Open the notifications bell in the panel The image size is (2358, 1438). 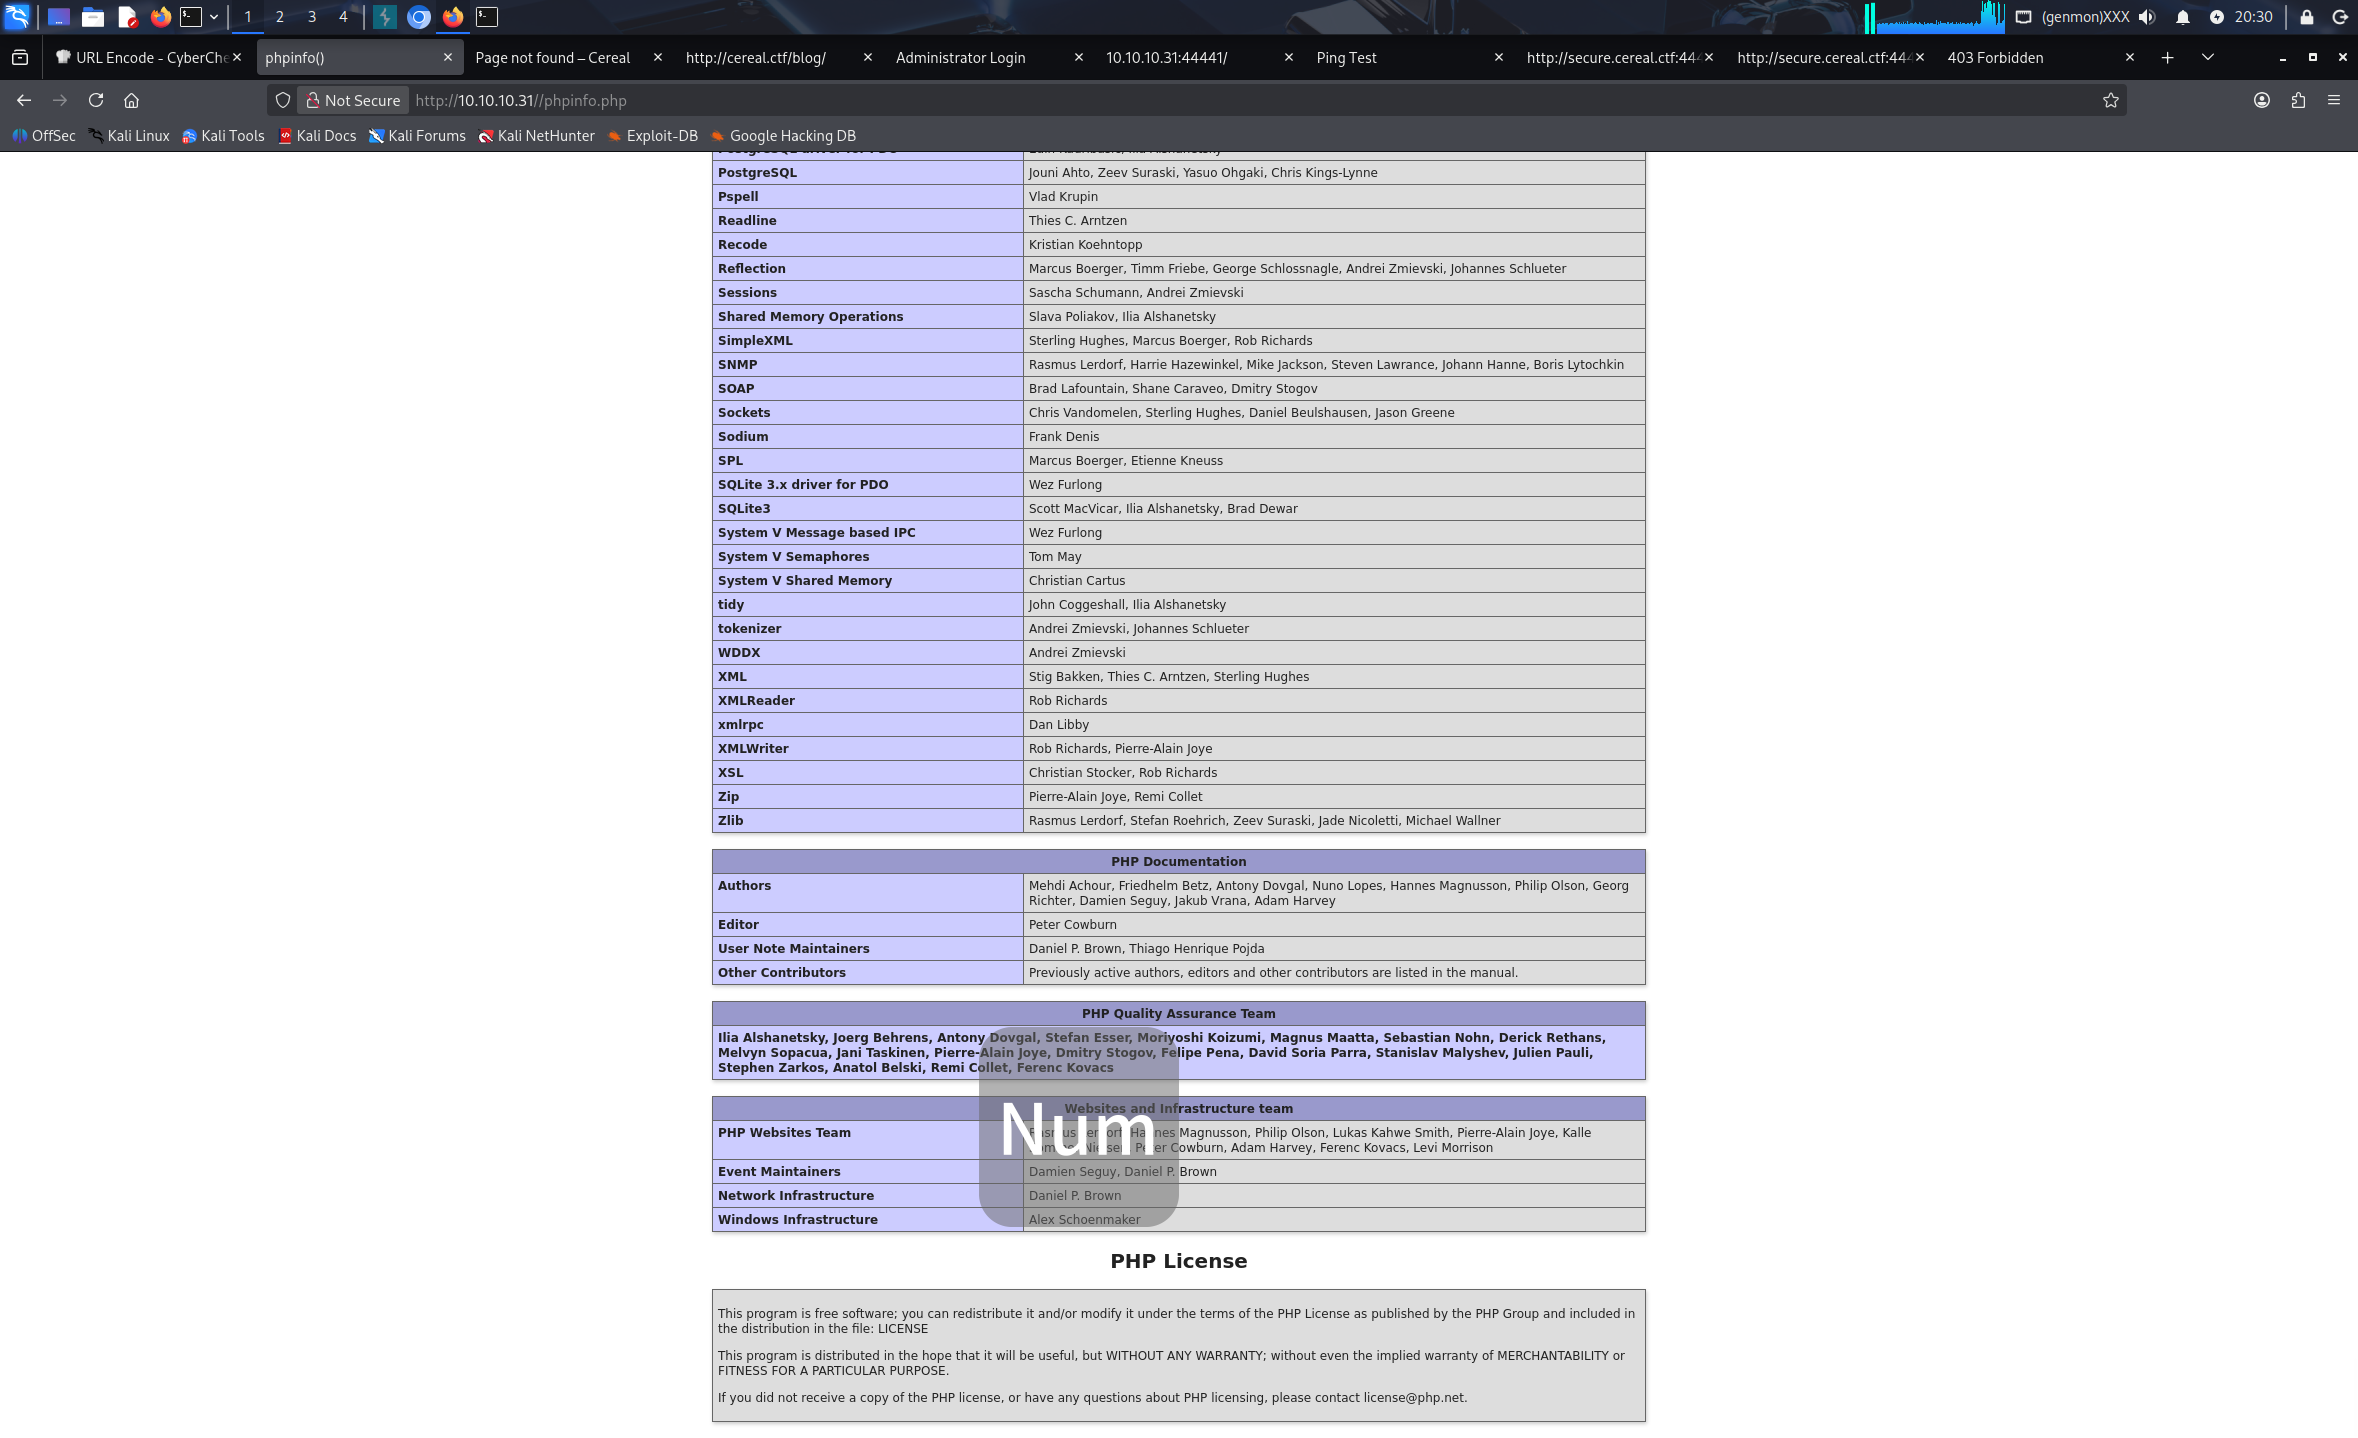[x=2183, y=17]
